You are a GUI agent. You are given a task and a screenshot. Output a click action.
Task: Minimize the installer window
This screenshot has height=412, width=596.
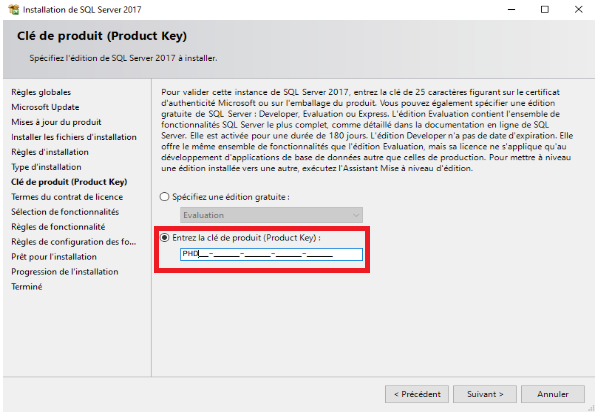pyautogui.click(x=512, y=10)
